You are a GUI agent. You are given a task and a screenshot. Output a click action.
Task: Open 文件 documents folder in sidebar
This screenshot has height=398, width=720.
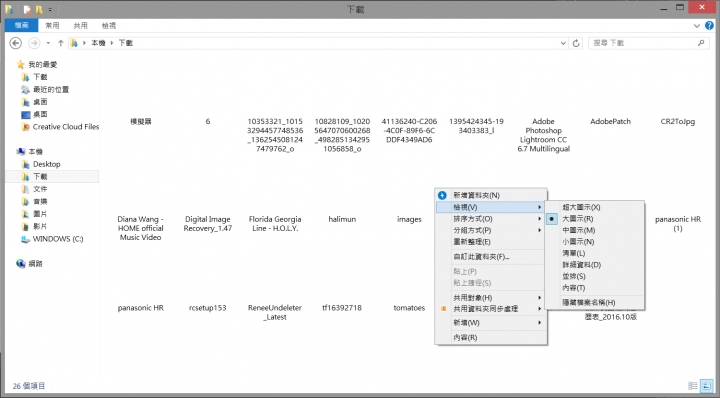pyautogui.click(x=34, y=189)
